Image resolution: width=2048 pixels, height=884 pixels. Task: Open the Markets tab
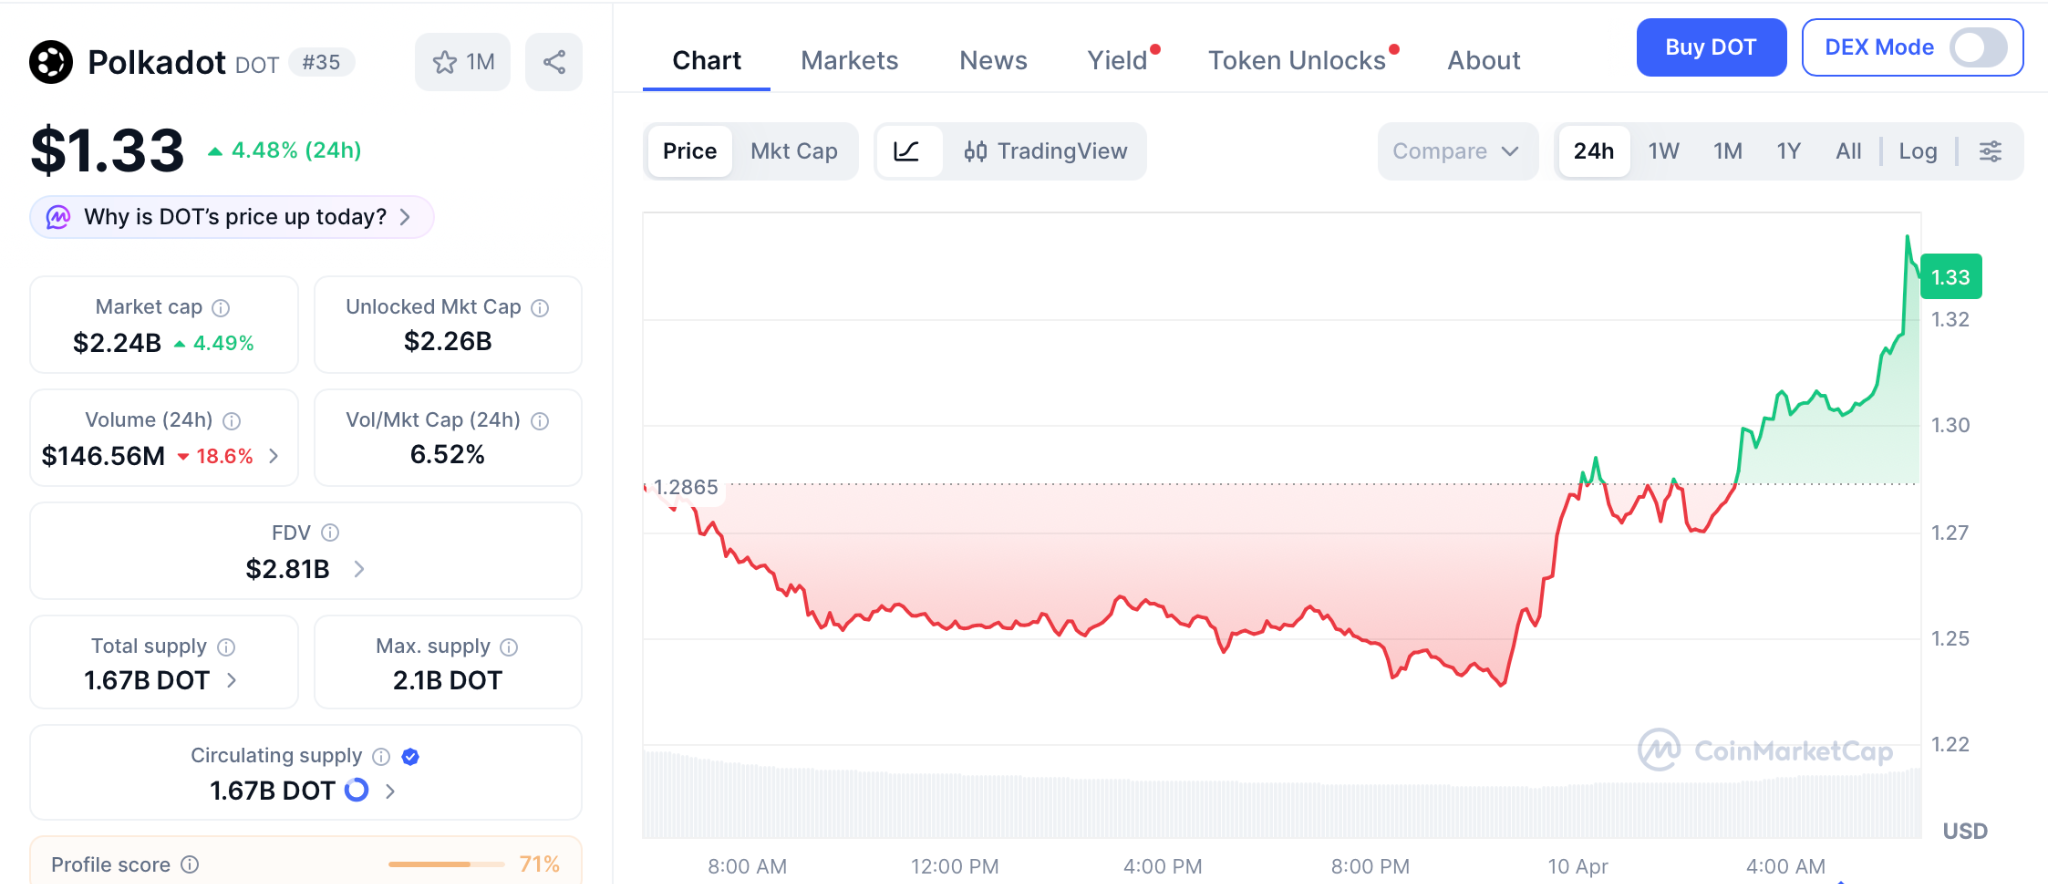pyautogui.click(x=849, y=61)
